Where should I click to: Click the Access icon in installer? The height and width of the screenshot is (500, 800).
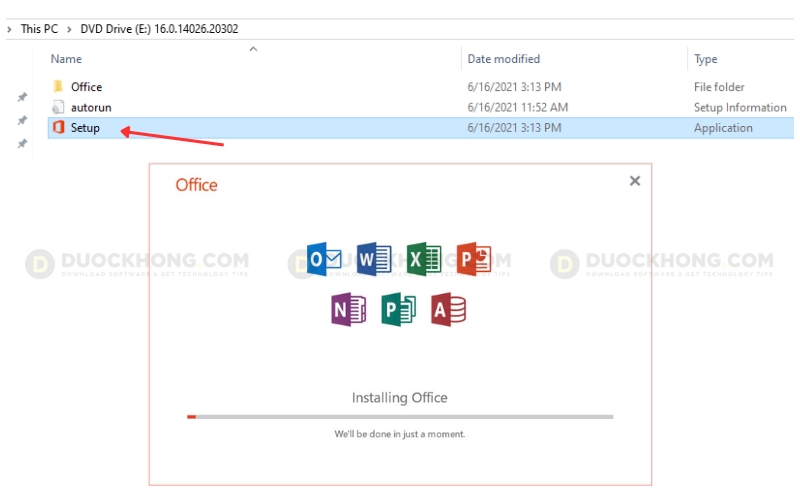pyautogui.click(x=448, y=309)
